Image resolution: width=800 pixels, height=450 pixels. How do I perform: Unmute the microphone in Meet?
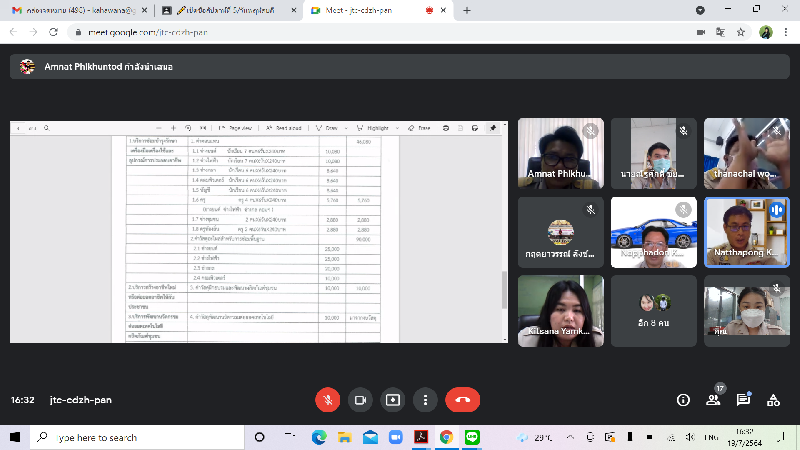pos(327,399)
